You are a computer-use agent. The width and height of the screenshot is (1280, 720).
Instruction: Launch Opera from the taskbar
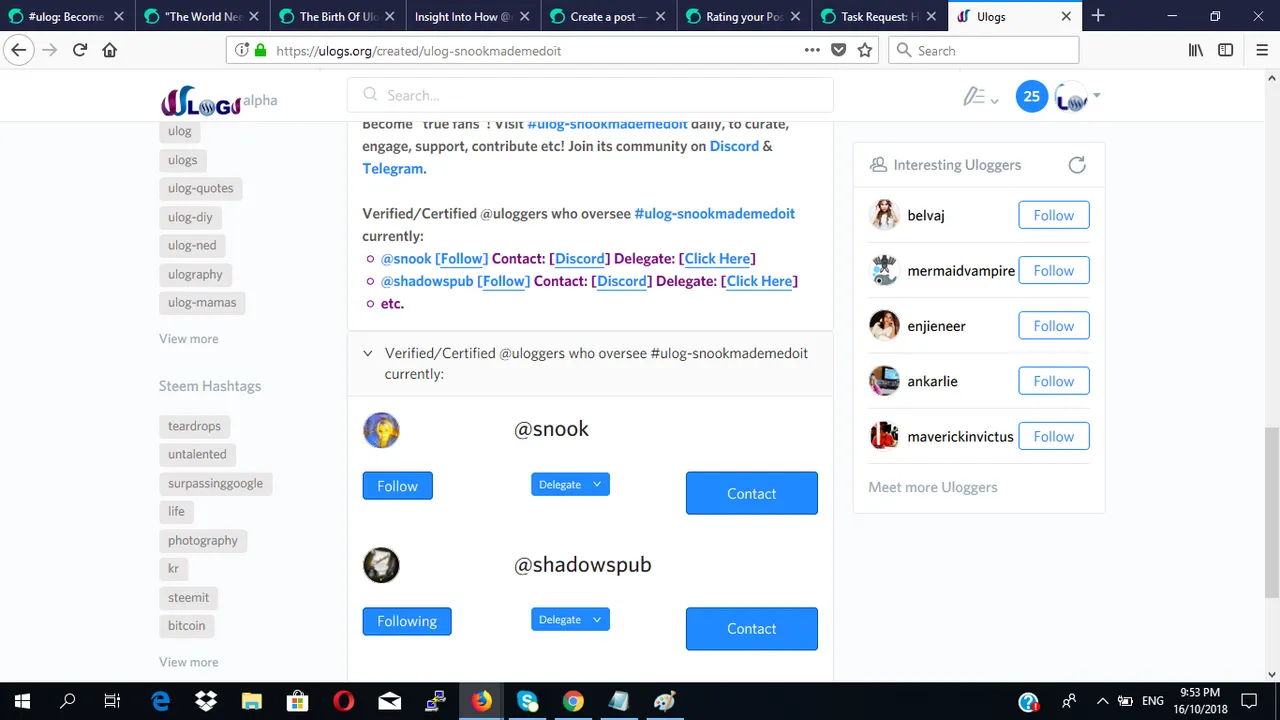[343, 701]
